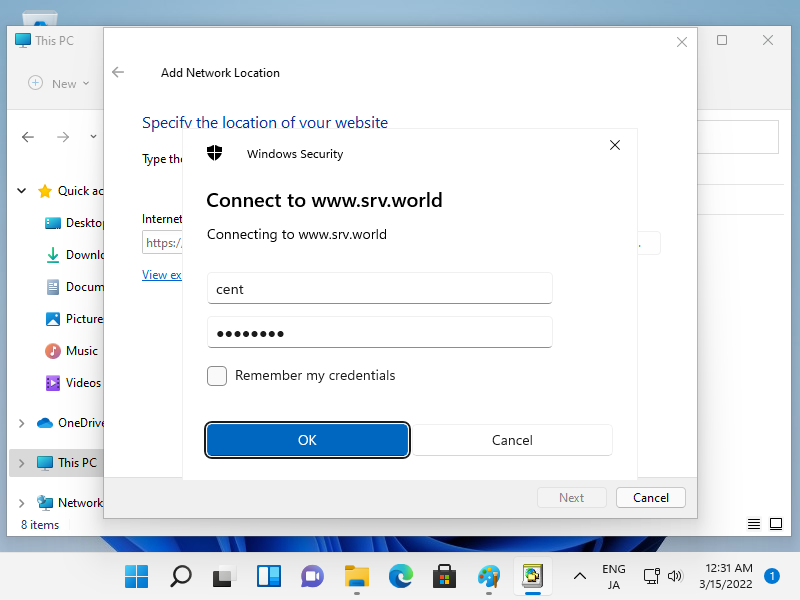Open Microsoft Store from the taskbar

click(445, 576)
